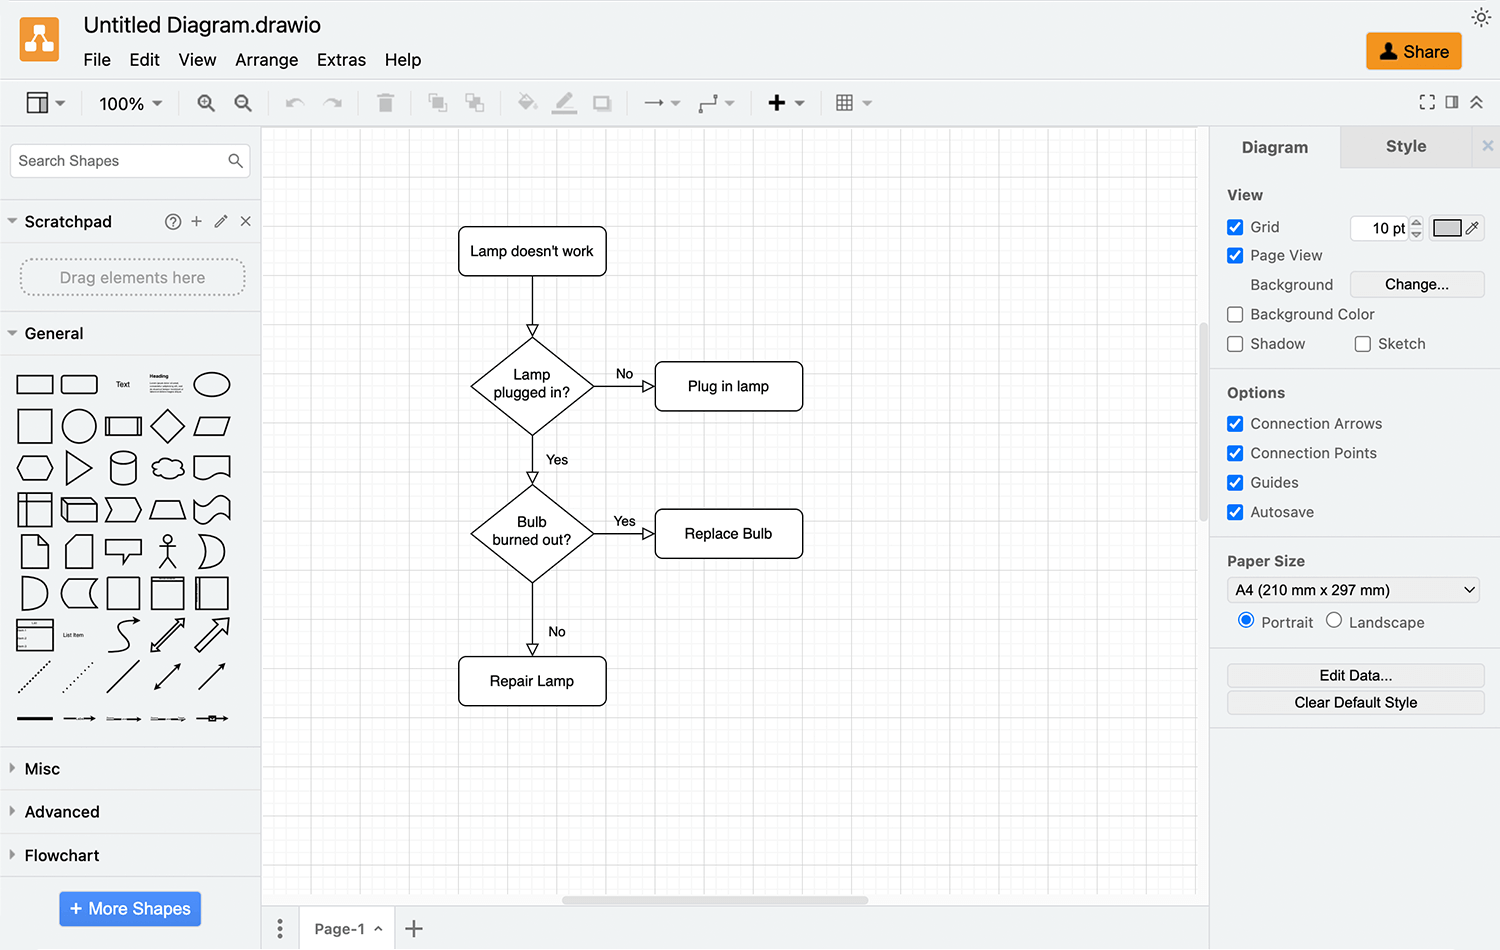1500x950 pixels.
Task: Click the Undo arrow icon
Action: click(295, 103)
